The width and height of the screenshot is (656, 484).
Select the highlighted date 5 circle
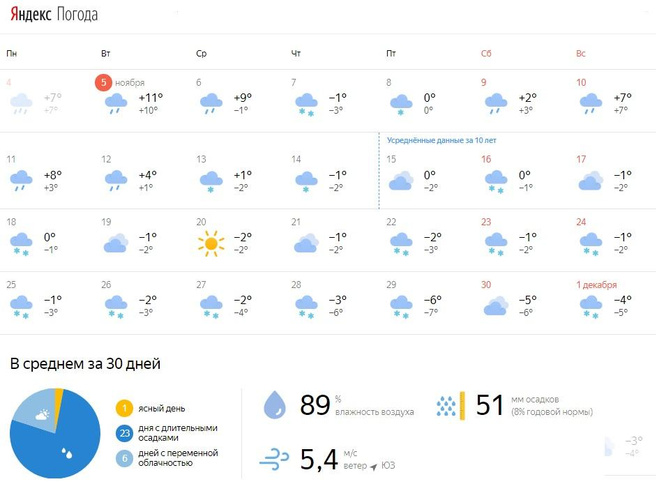104,82
